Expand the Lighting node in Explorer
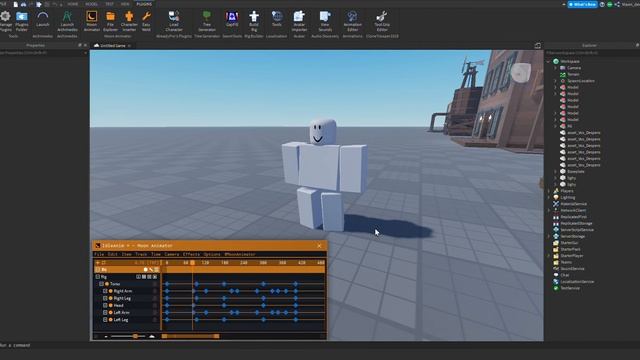 549,197
